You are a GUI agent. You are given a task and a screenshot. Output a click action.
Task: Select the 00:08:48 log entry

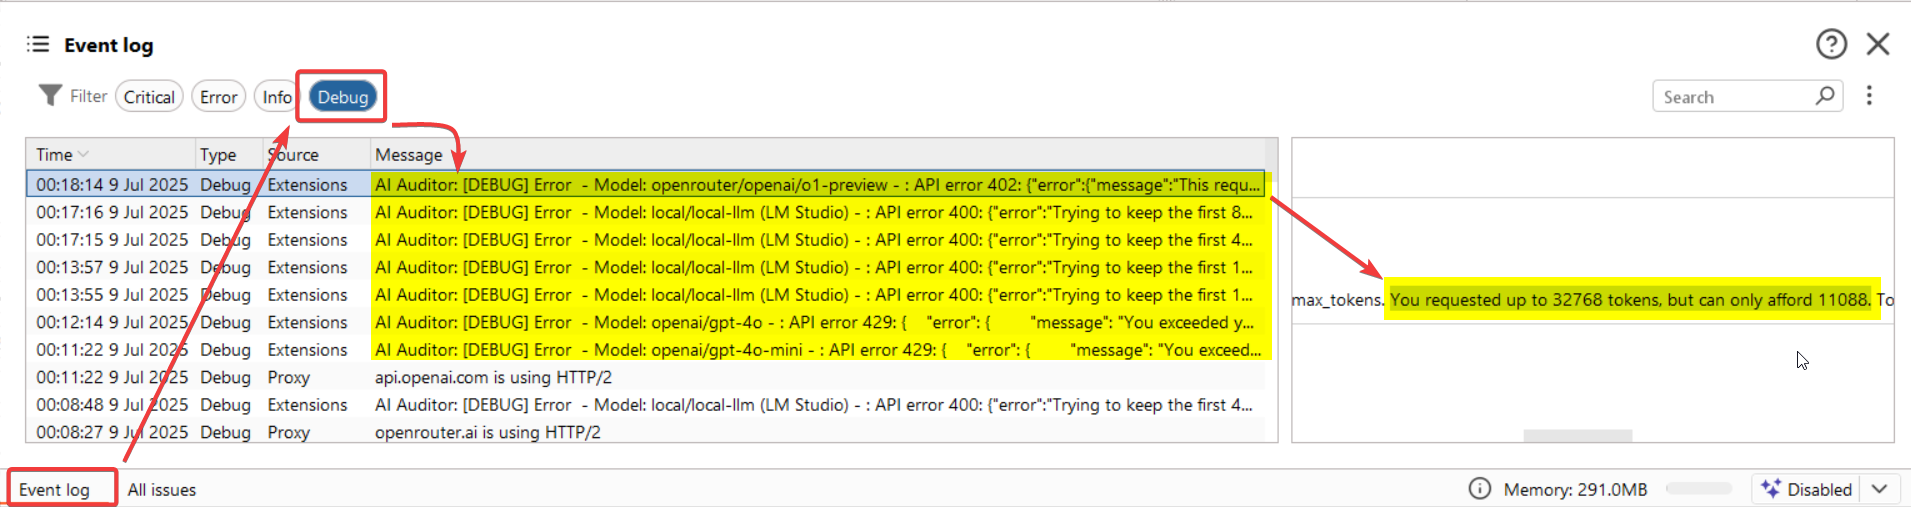pyautogui.click(x=646, y=404)
